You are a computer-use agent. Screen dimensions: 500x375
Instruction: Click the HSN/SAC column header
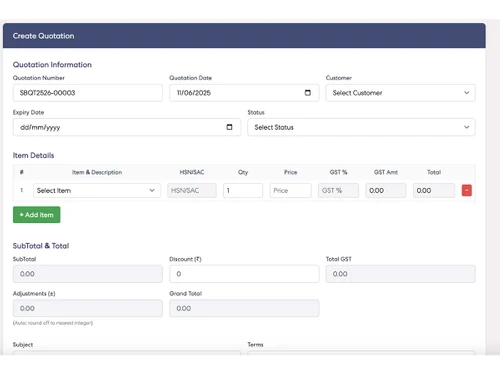point(192,172)
